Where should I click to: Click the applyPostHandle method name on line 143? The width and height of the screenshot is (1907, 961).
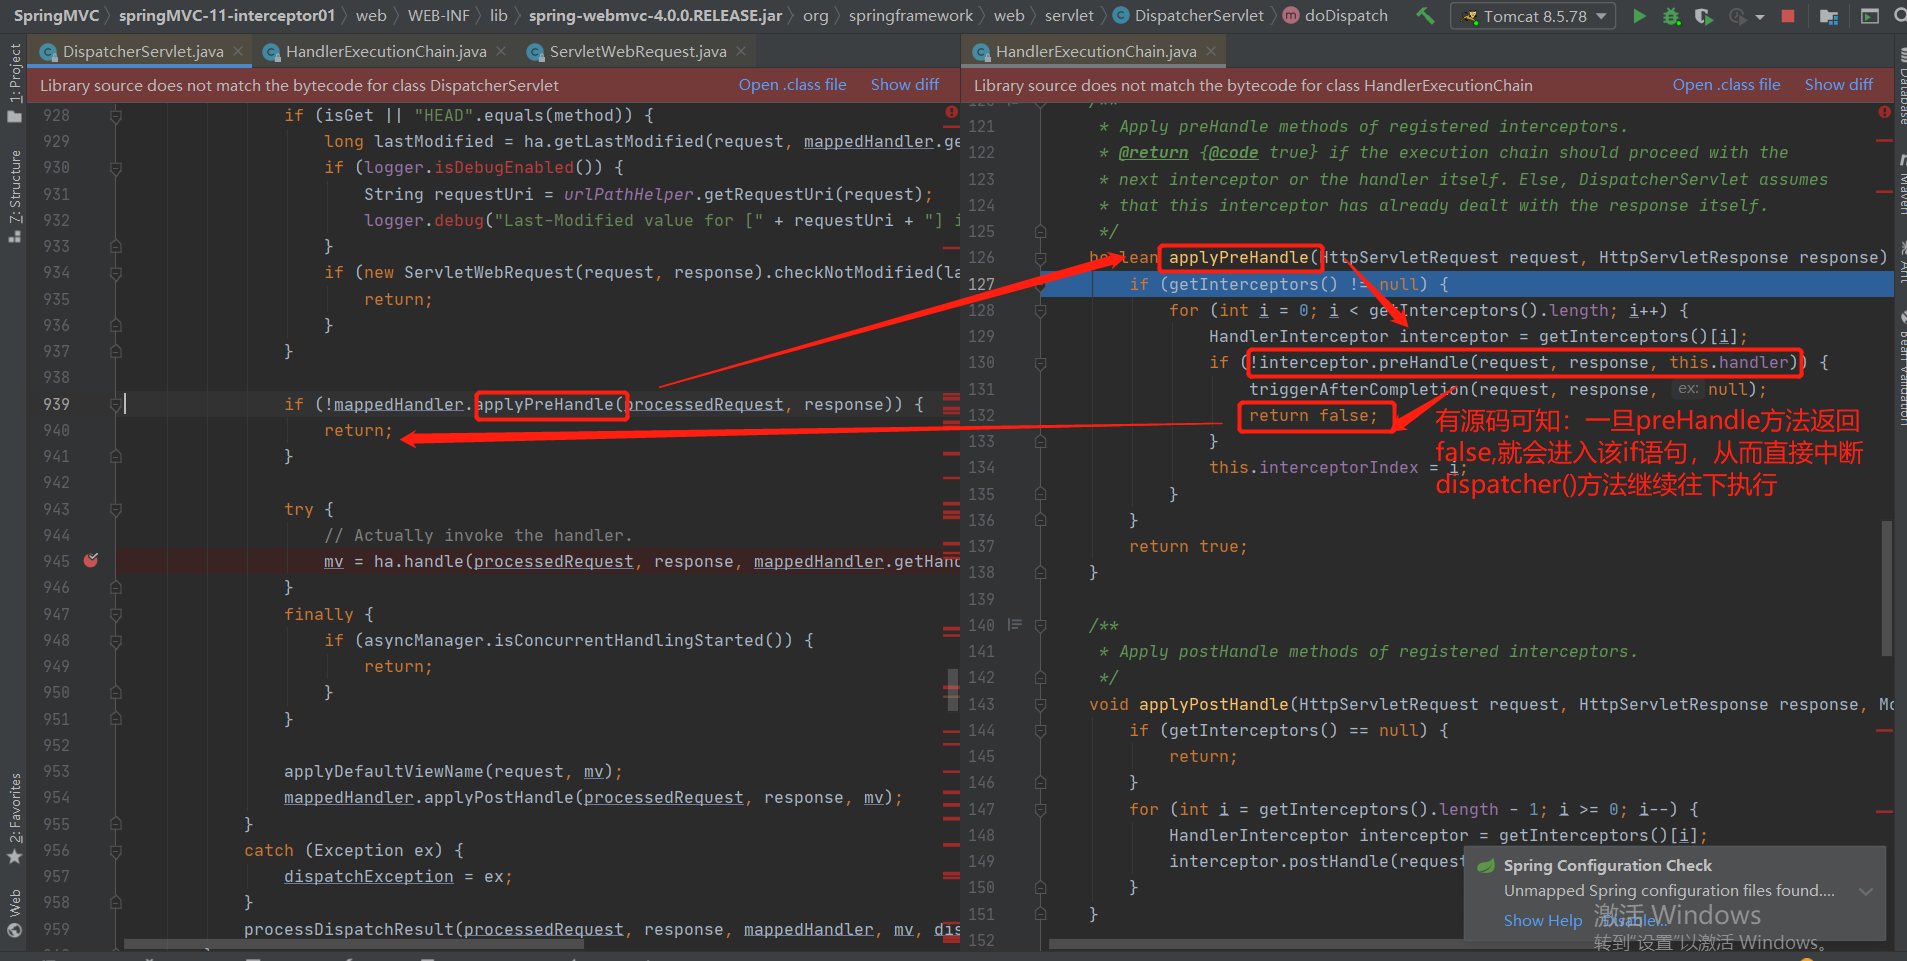(x=1214, y=704)
